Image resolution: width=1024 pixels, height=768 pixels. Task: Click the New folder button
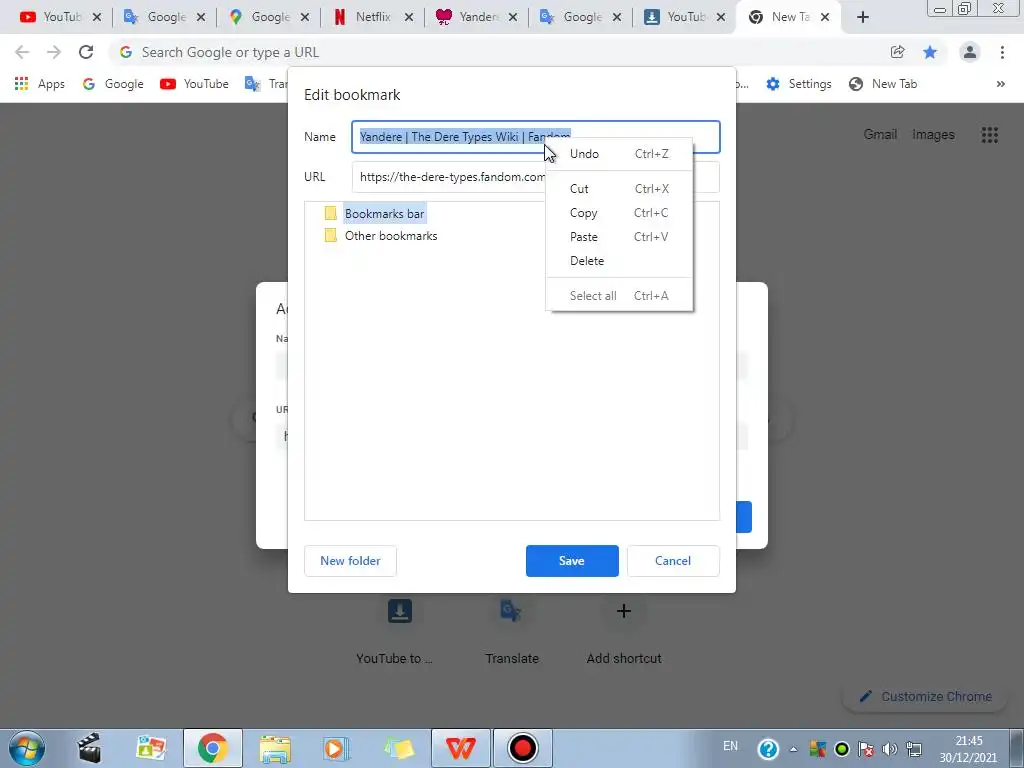pos(350,561)
